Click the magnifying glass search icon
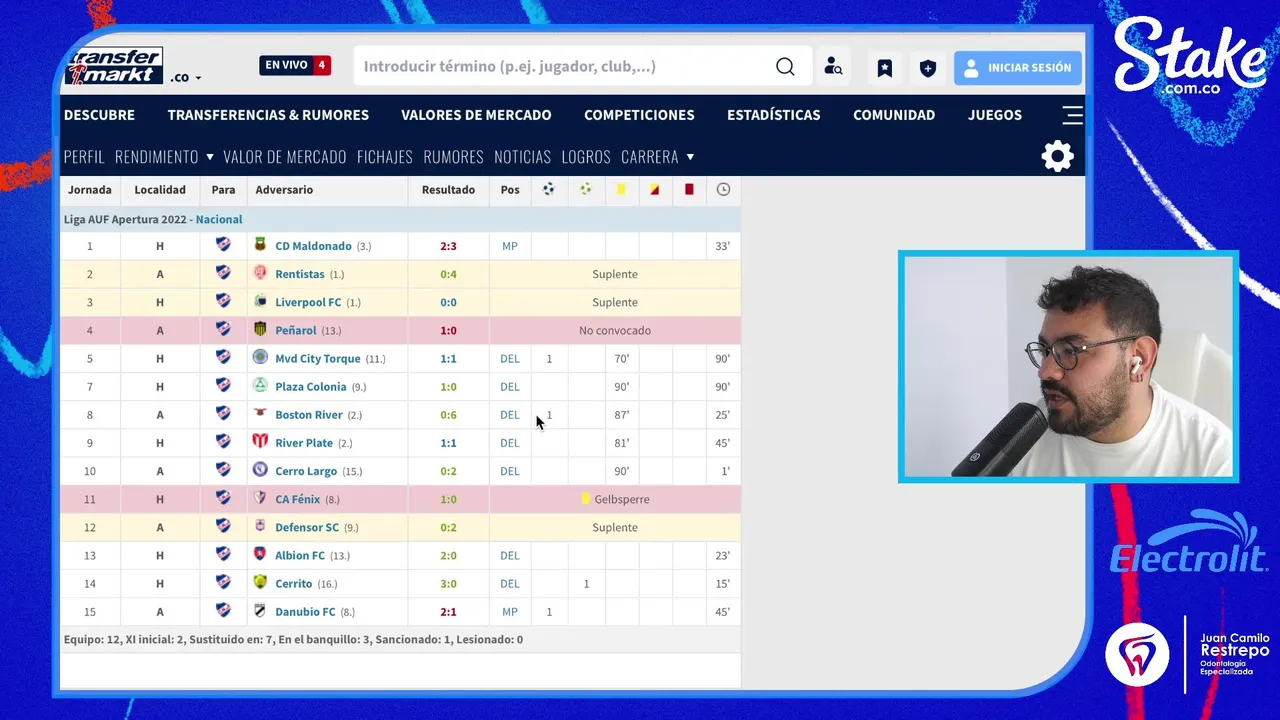Image resolution: width=1280 pixels, height=720 pixels. tap(785, 67)
